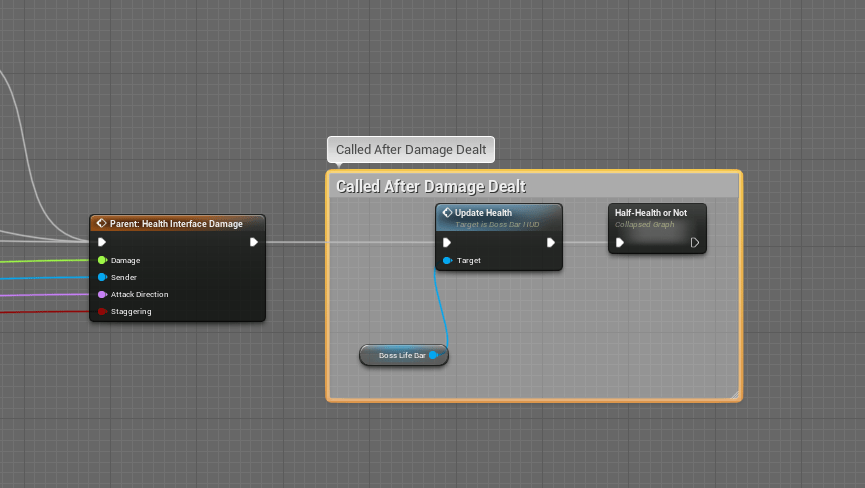This screenshot has height=488, width=865.
Task: Click exec output pin of Parent: Health Interface Damage
Action: coord(254,242)
